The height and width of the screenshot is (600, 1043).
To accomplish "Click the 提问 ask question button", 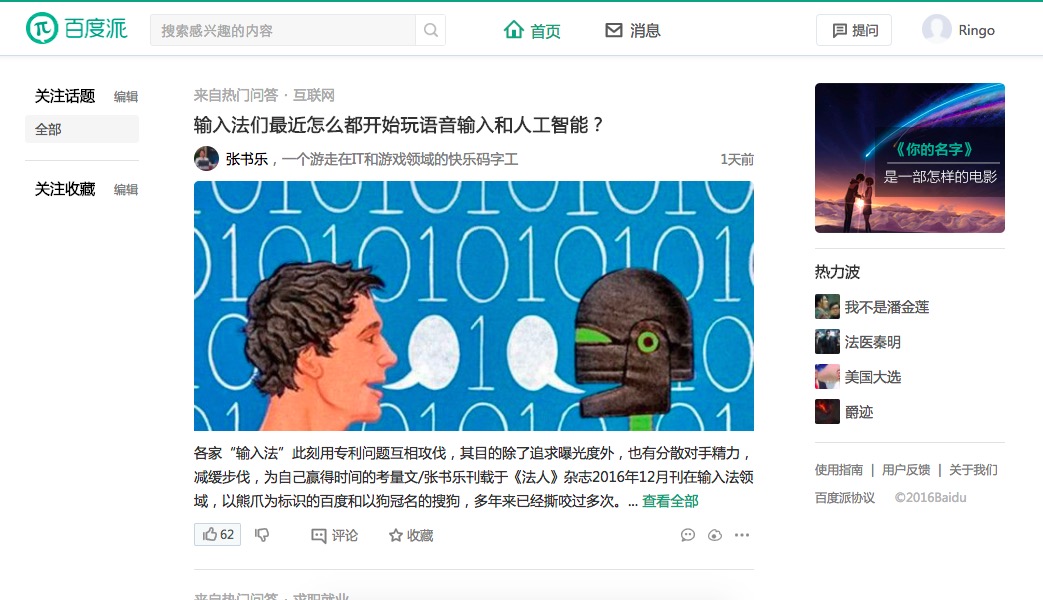I will pyautogui.click(x=854, y=30).
